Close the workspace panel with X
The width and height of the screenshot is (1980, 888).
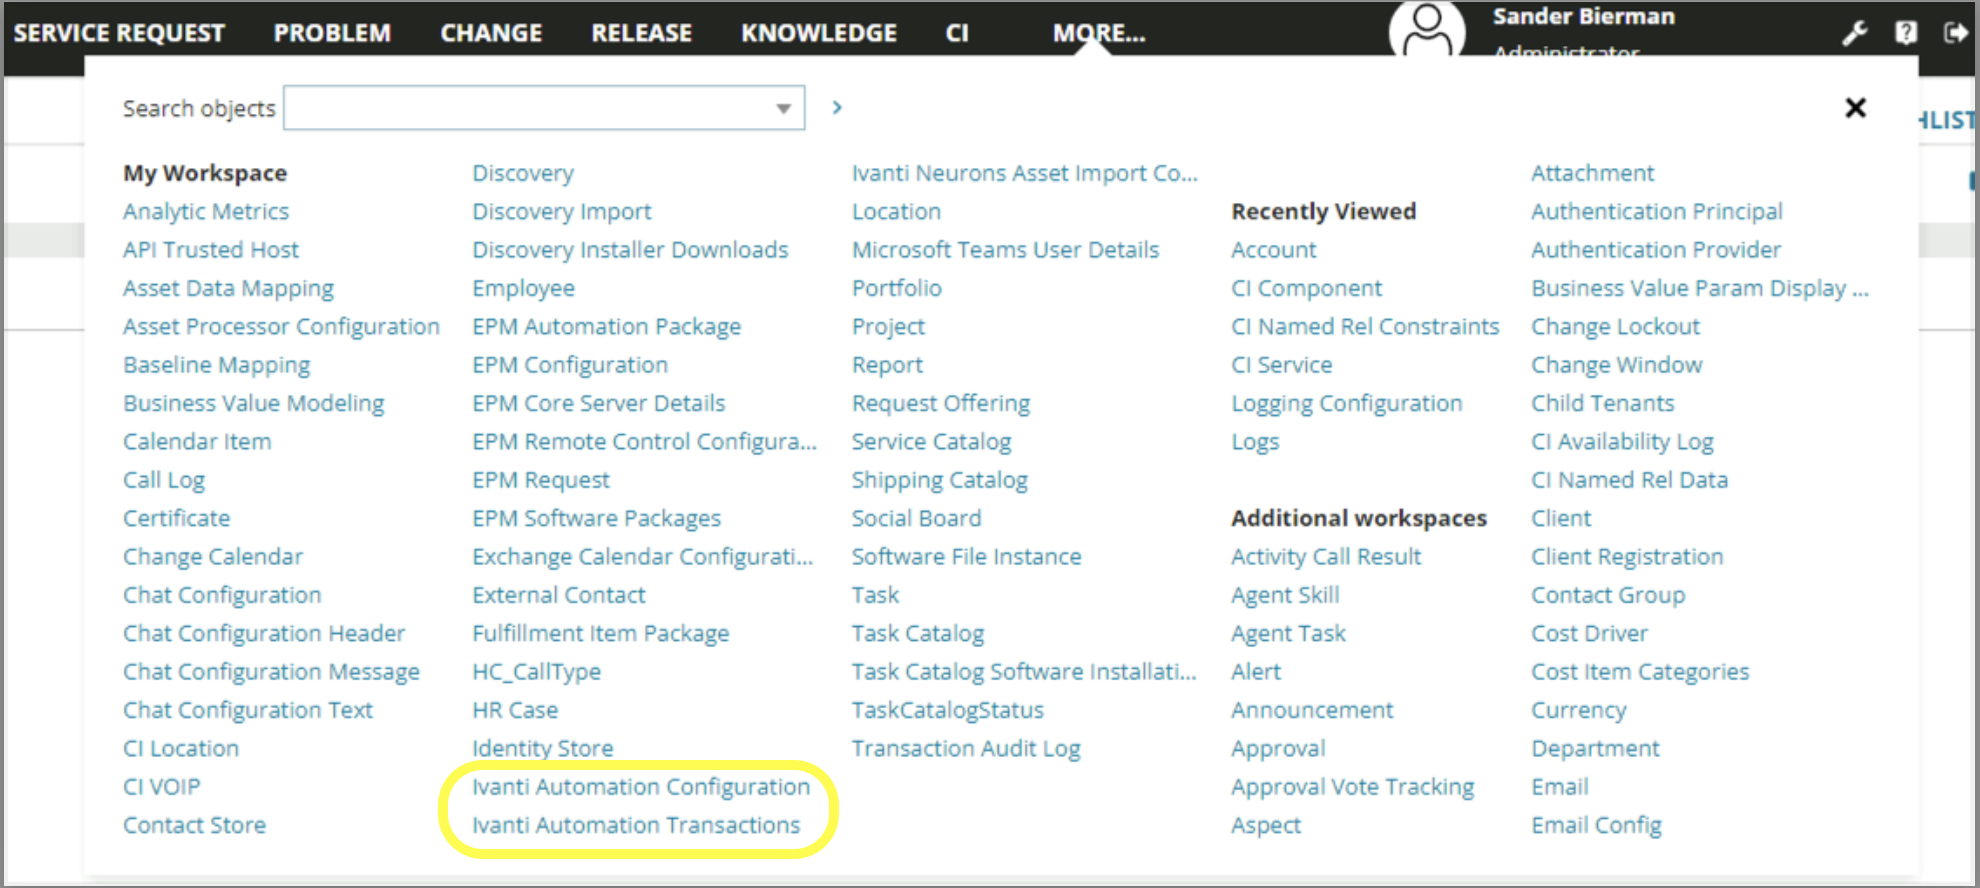coord(1856,107)
